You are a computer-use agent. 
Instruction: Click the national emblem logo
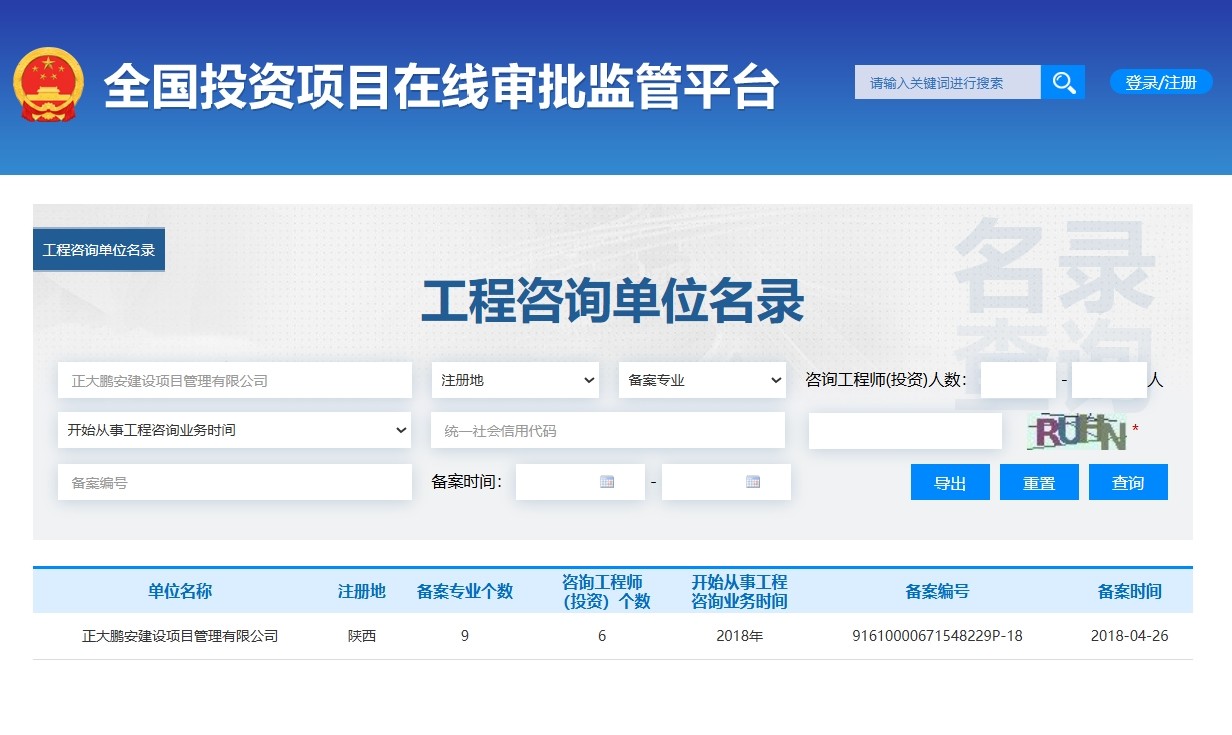47,82
